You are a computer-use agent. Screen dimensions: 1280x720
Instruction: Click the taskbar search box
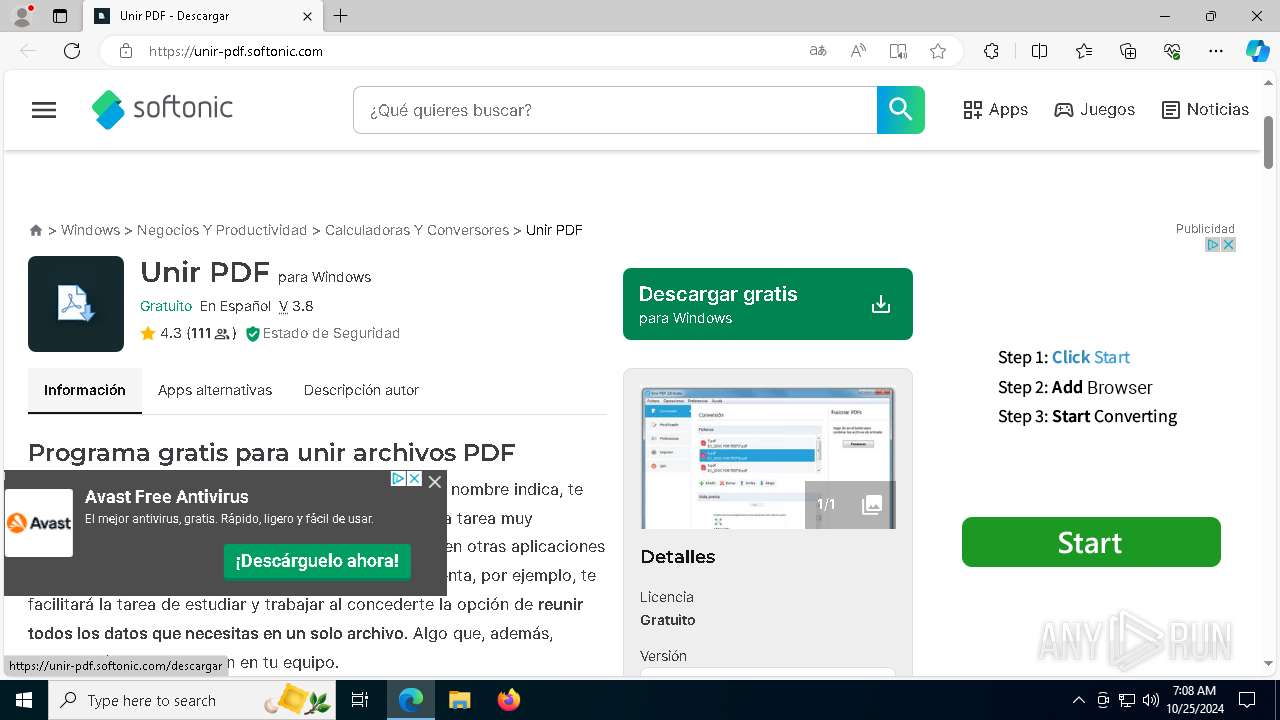coord(193,700)
